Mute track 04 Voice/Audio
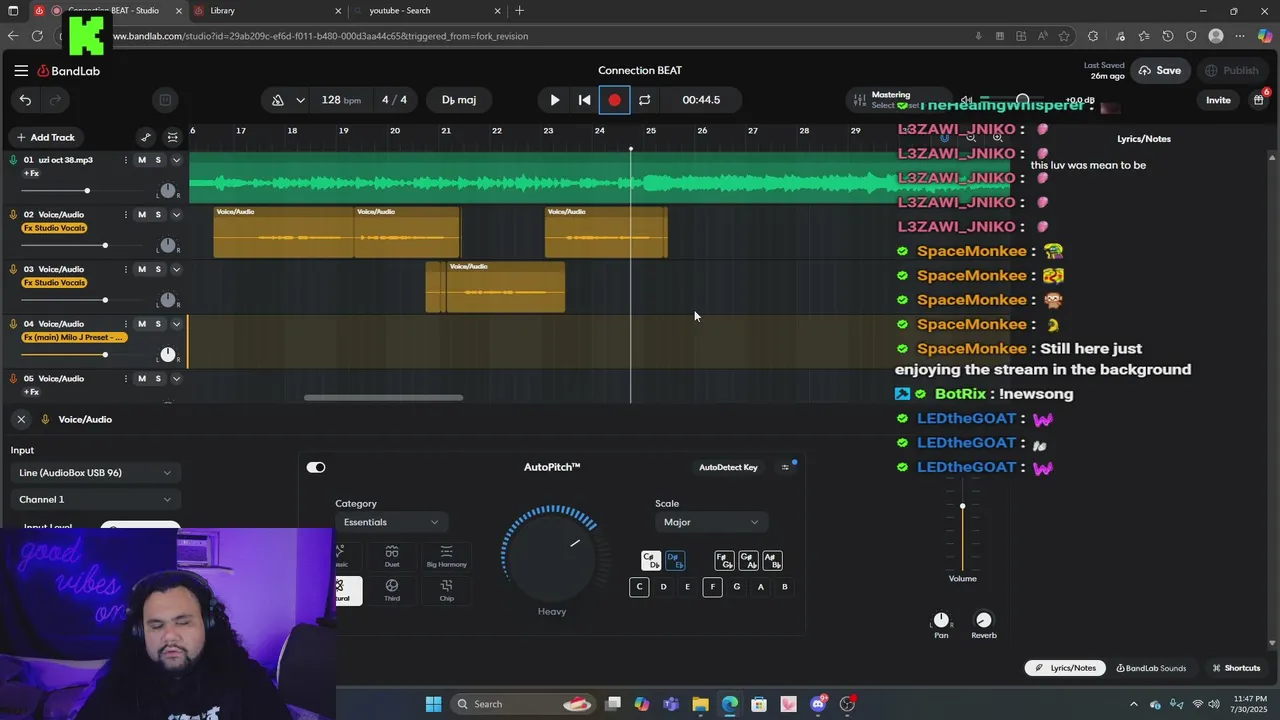Image resolution: width=1280 pixels, height=720 pixels. pyautogui.click(x=142, y=324)
